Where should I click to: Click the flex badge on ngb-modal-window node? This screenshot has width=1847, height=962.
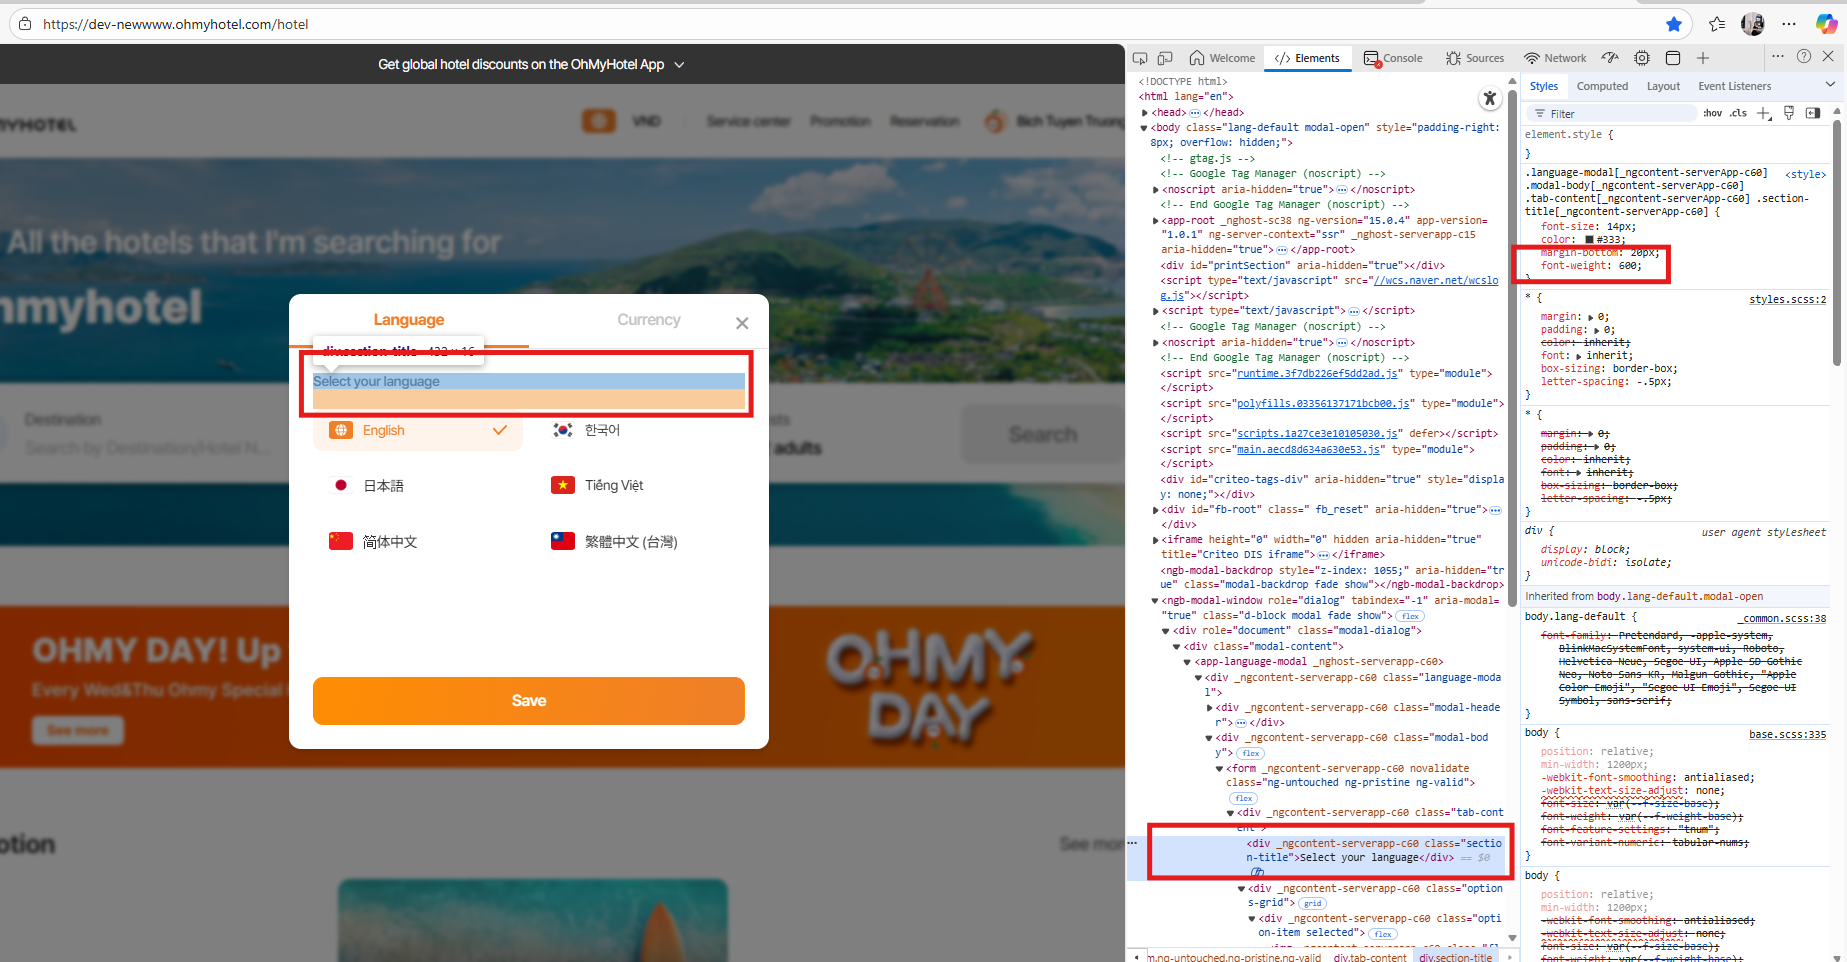1410,616
